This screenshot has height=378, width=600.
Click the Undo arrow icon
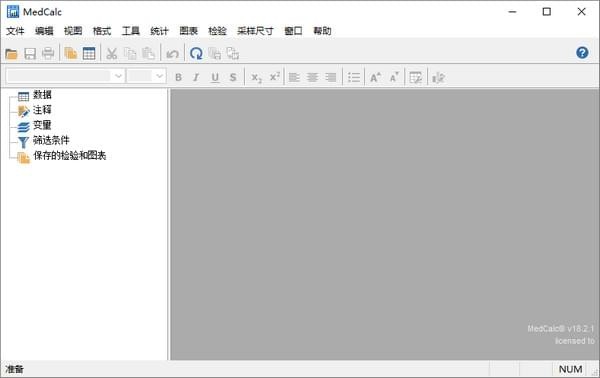pyautogui.click(x=173, y=54)
